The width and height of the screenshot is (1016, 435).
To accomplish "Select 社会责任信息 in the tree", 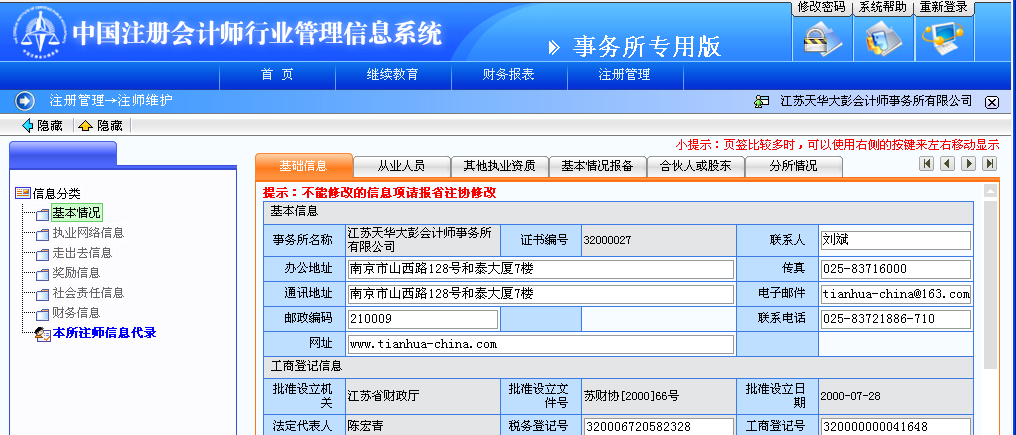I will click(x=88, y=293).
